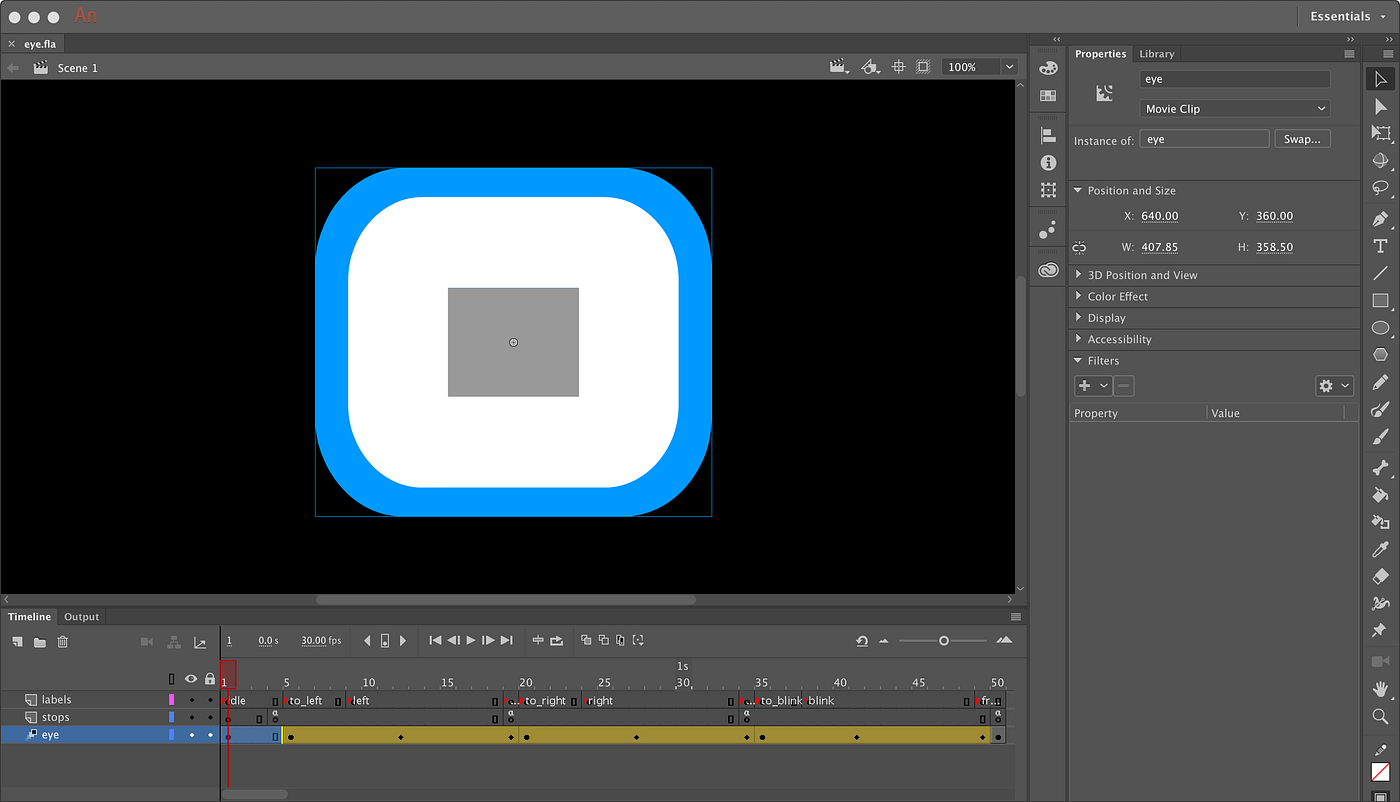Select the Eraser tool
The image size is (1400, 802).
[1380, 576]
